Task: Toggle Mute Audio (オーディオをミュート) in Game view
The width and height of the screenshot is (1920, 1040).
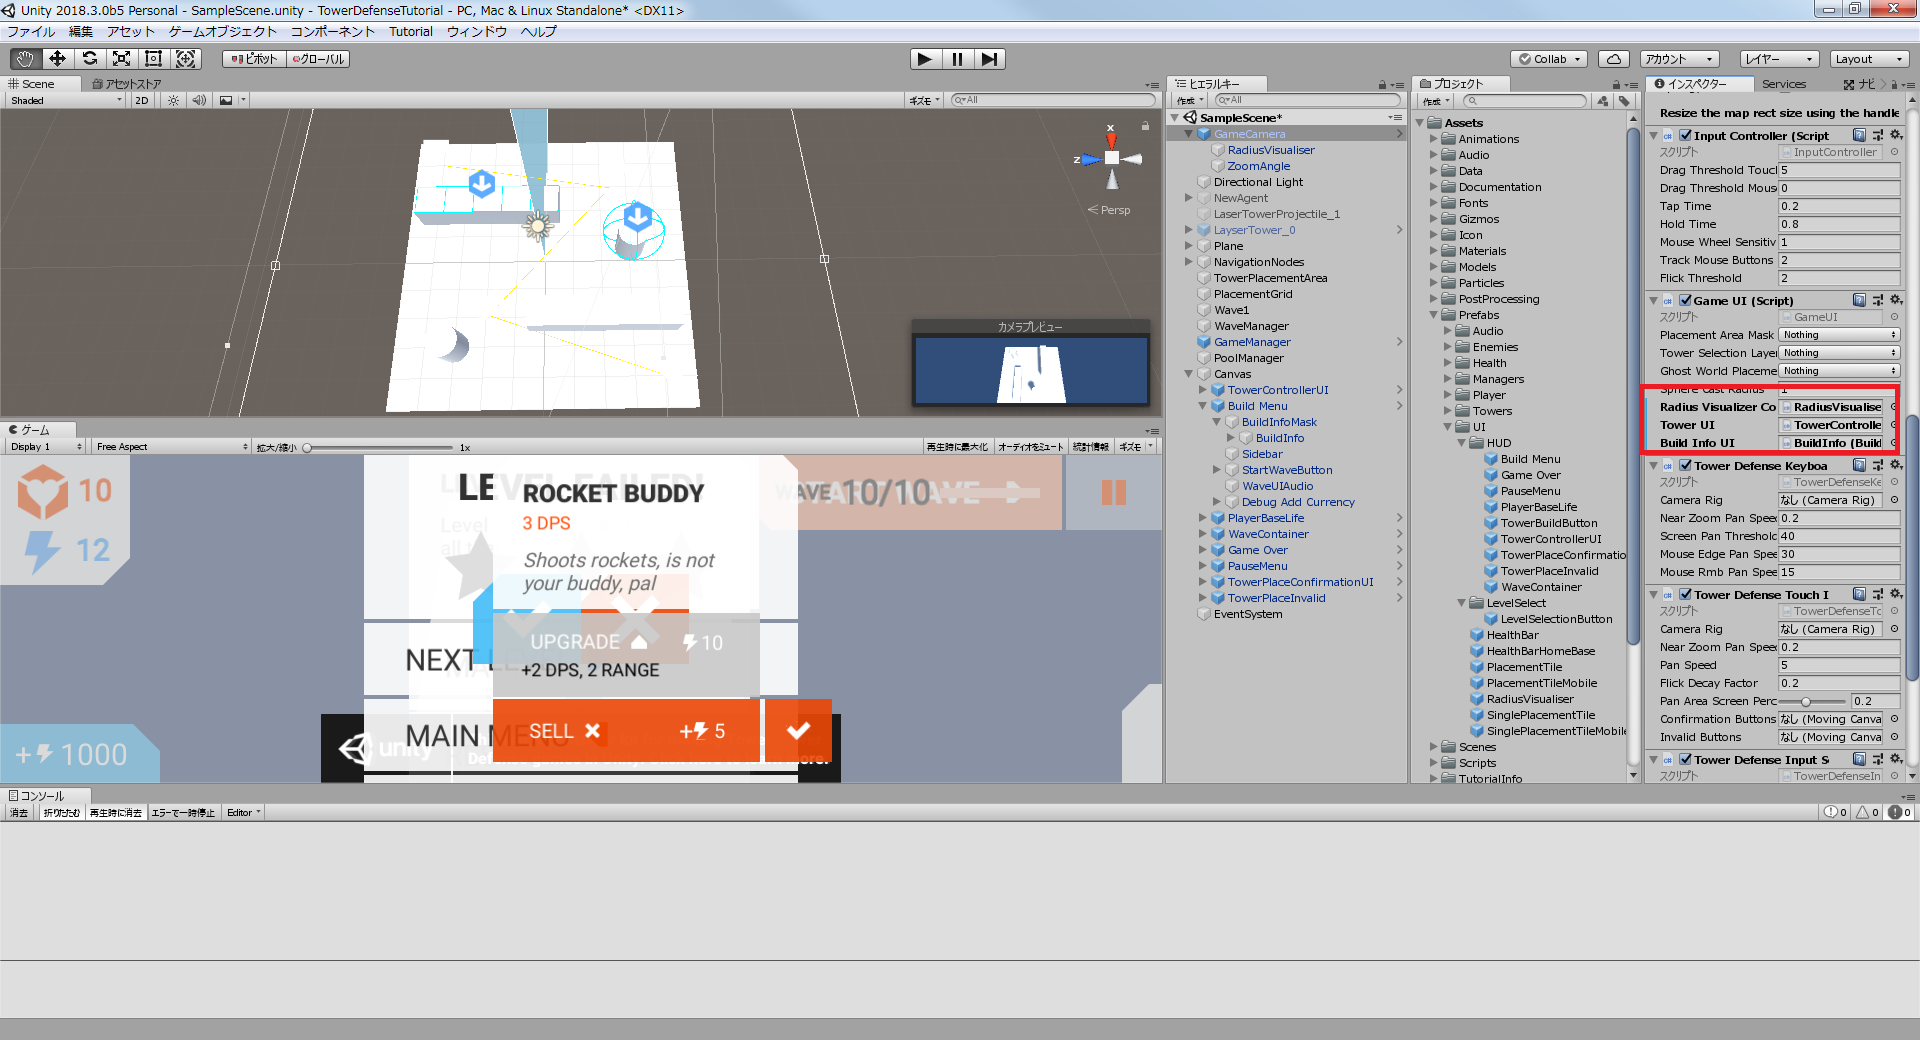Action: coord(1030,447)
